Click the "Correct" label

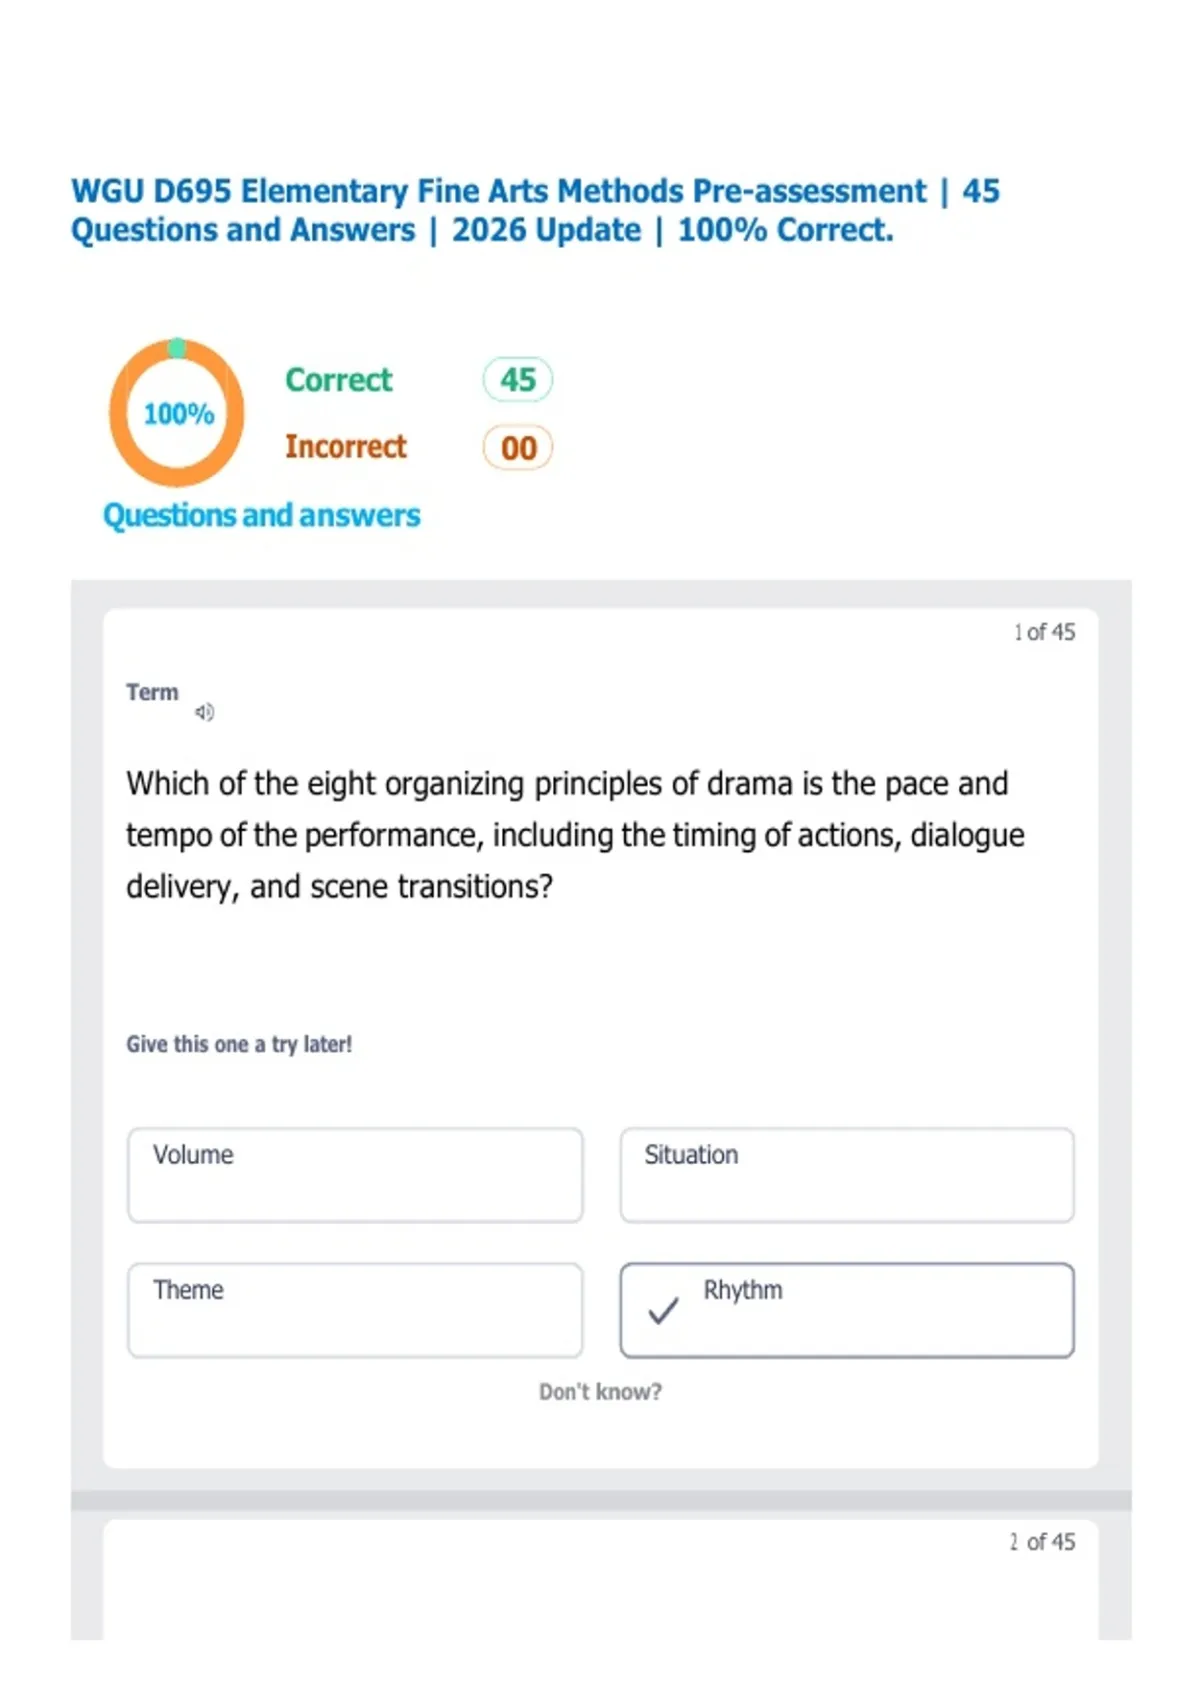coord(338,380)
